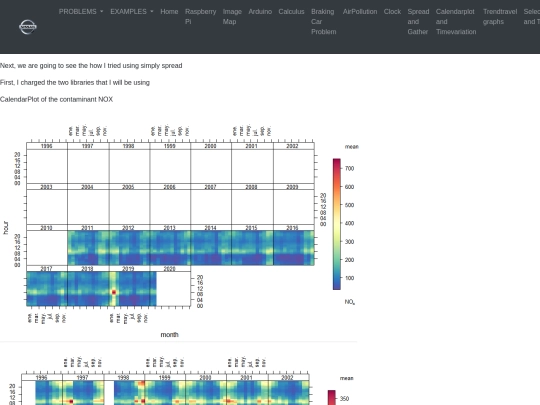Image resolution: width=540 pixels, height=405 pixels.
Task: Open the Calendarplot and Timevariation page
Action: [x=456, y=21]
